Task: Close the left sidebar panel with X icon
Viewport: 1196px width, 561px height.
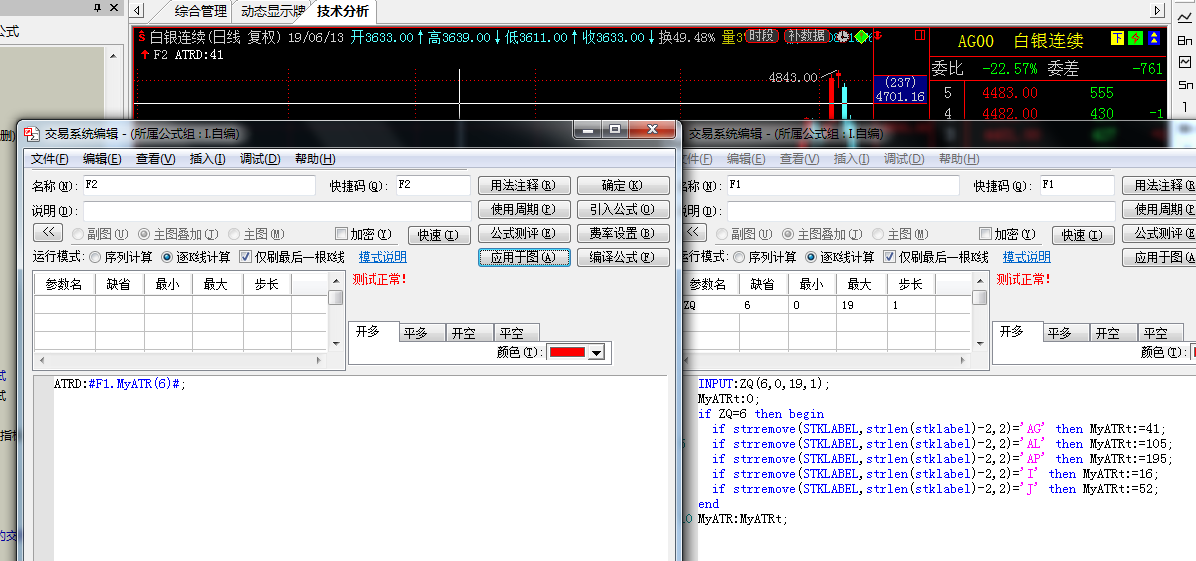Action: pyautogui.click(x=114, y=8)
